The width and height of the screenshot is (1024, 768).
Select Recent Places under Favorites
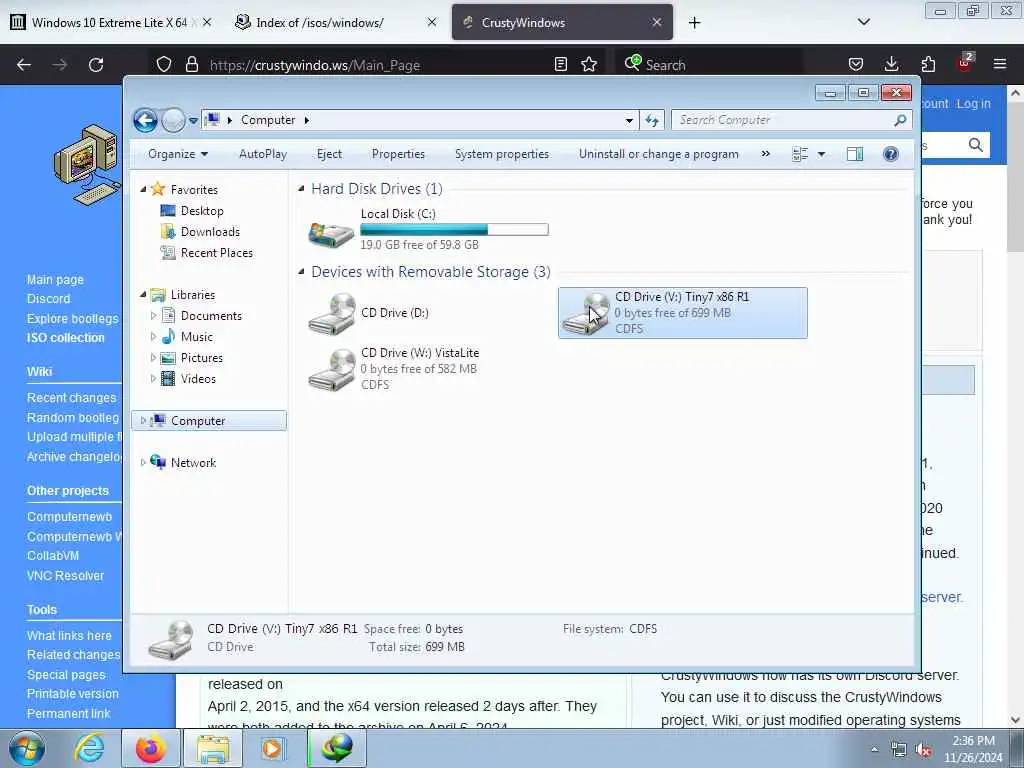216,253
